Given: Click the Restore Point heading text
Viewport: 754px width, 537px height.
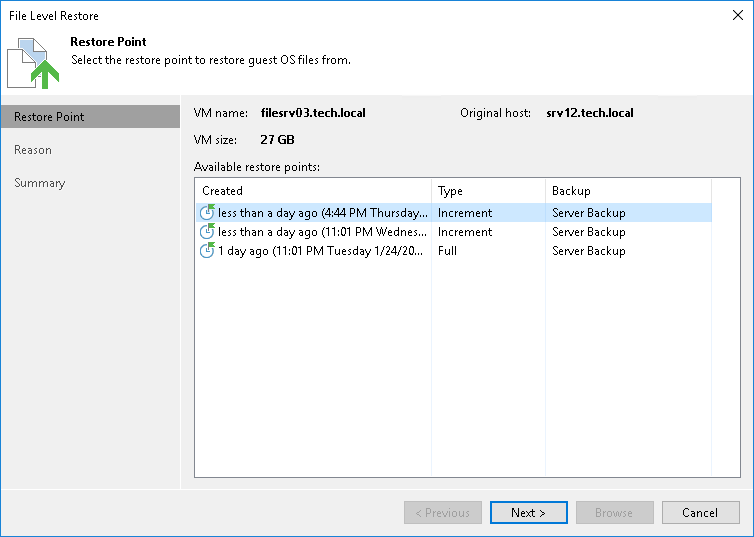Looking at the screenshot, I should 108,42.
